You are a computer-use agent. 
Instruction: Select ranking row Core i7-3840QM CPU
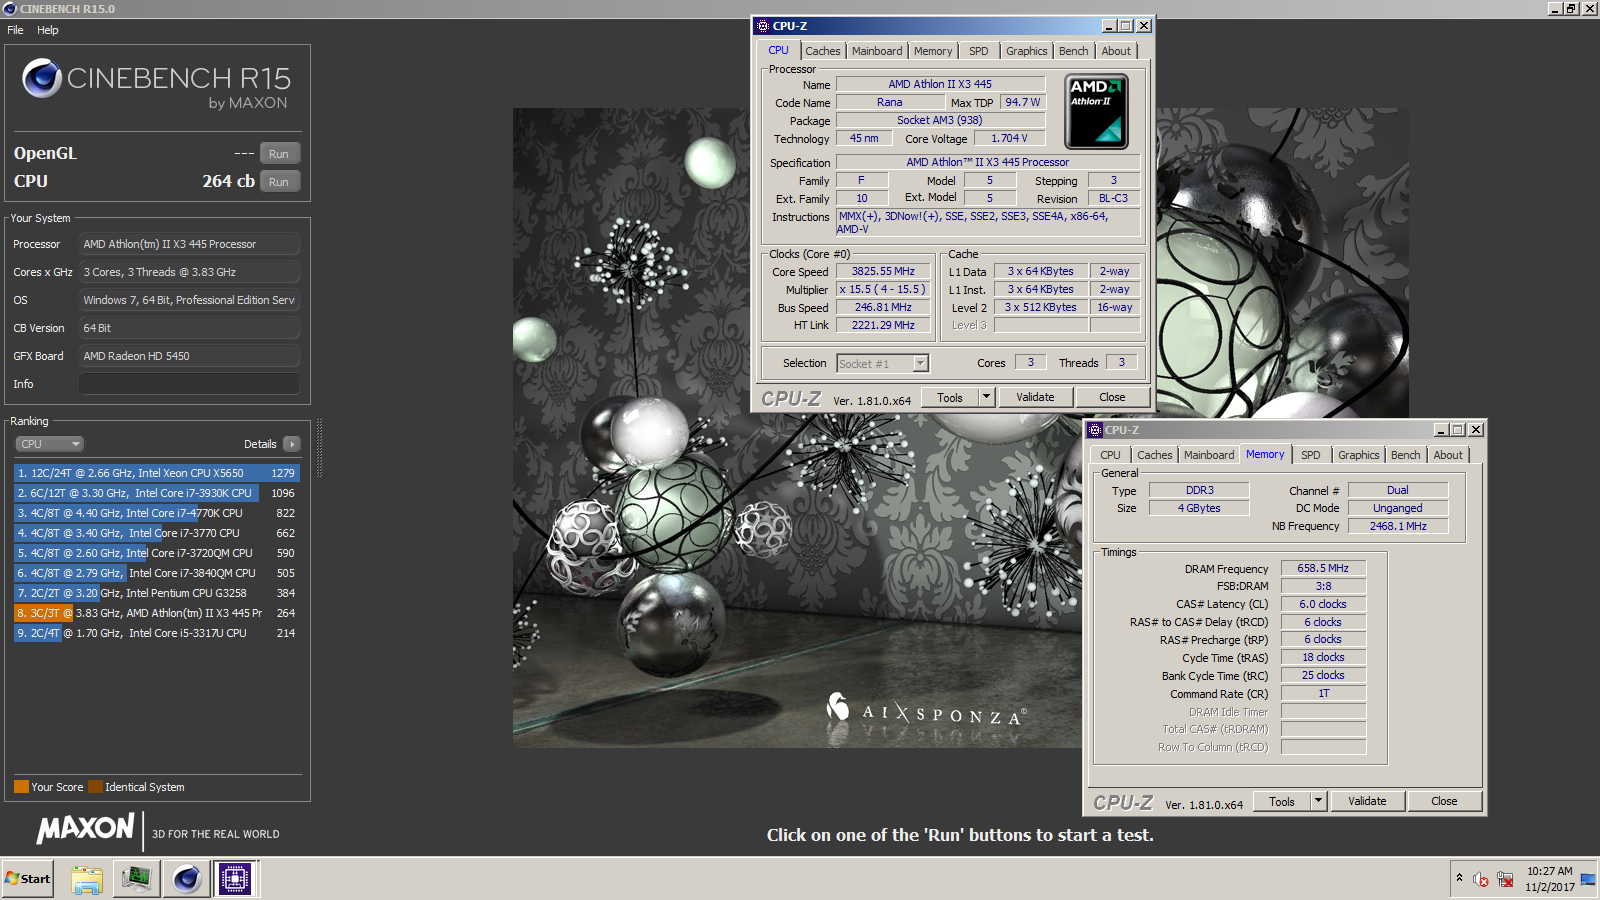click(x=157, y=573)
